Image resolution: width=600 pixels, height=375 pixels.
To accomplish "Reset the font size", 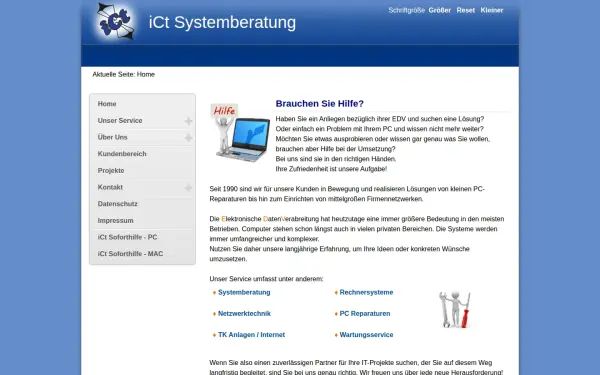I will point(466,10).
